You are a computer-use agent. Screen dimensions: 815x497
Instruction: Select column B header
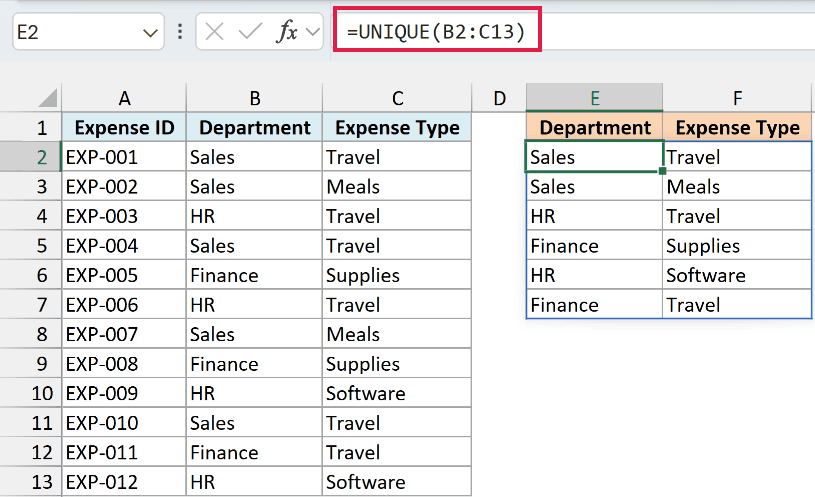pyautogui.click(x=254, y=98)
